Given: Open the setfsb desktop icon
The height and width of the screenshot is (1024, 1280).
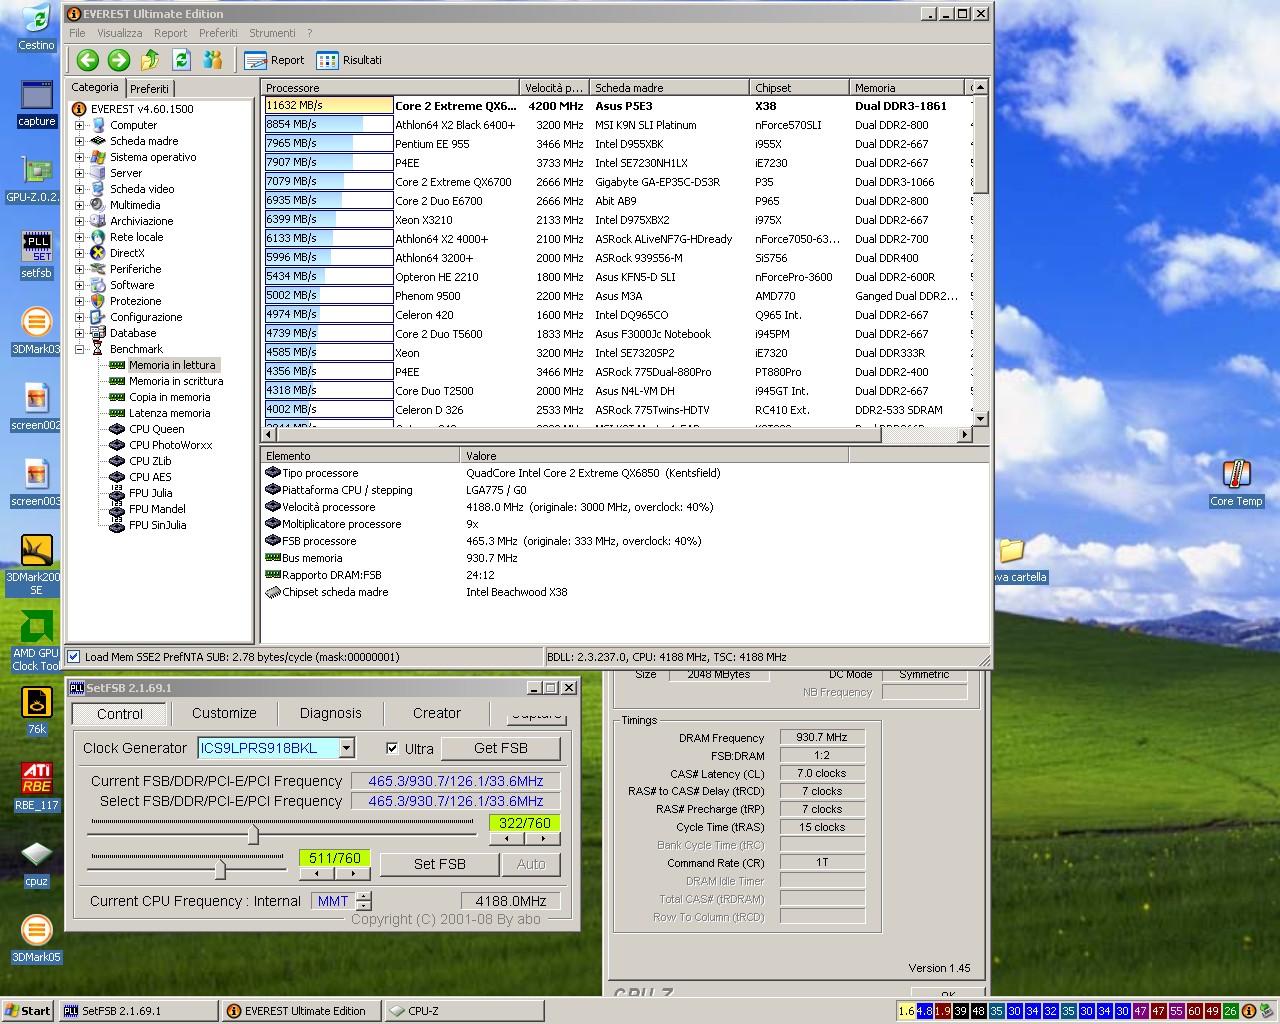Looking at the screenshot, I should click(36, 255).
